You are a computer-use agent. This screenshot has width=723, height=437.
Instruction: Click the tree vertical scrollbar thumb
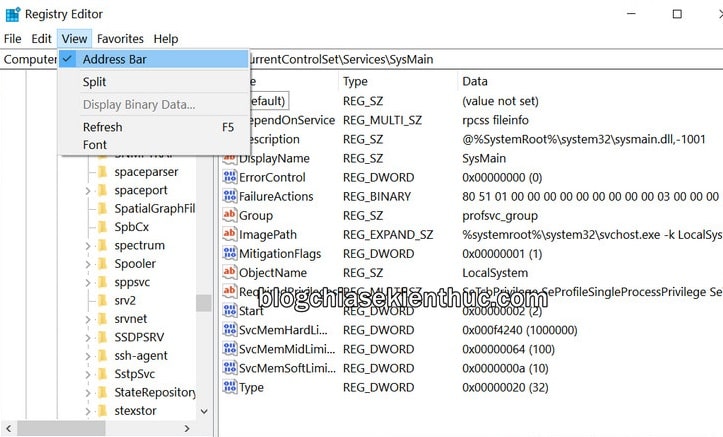(x=203, y=303)
